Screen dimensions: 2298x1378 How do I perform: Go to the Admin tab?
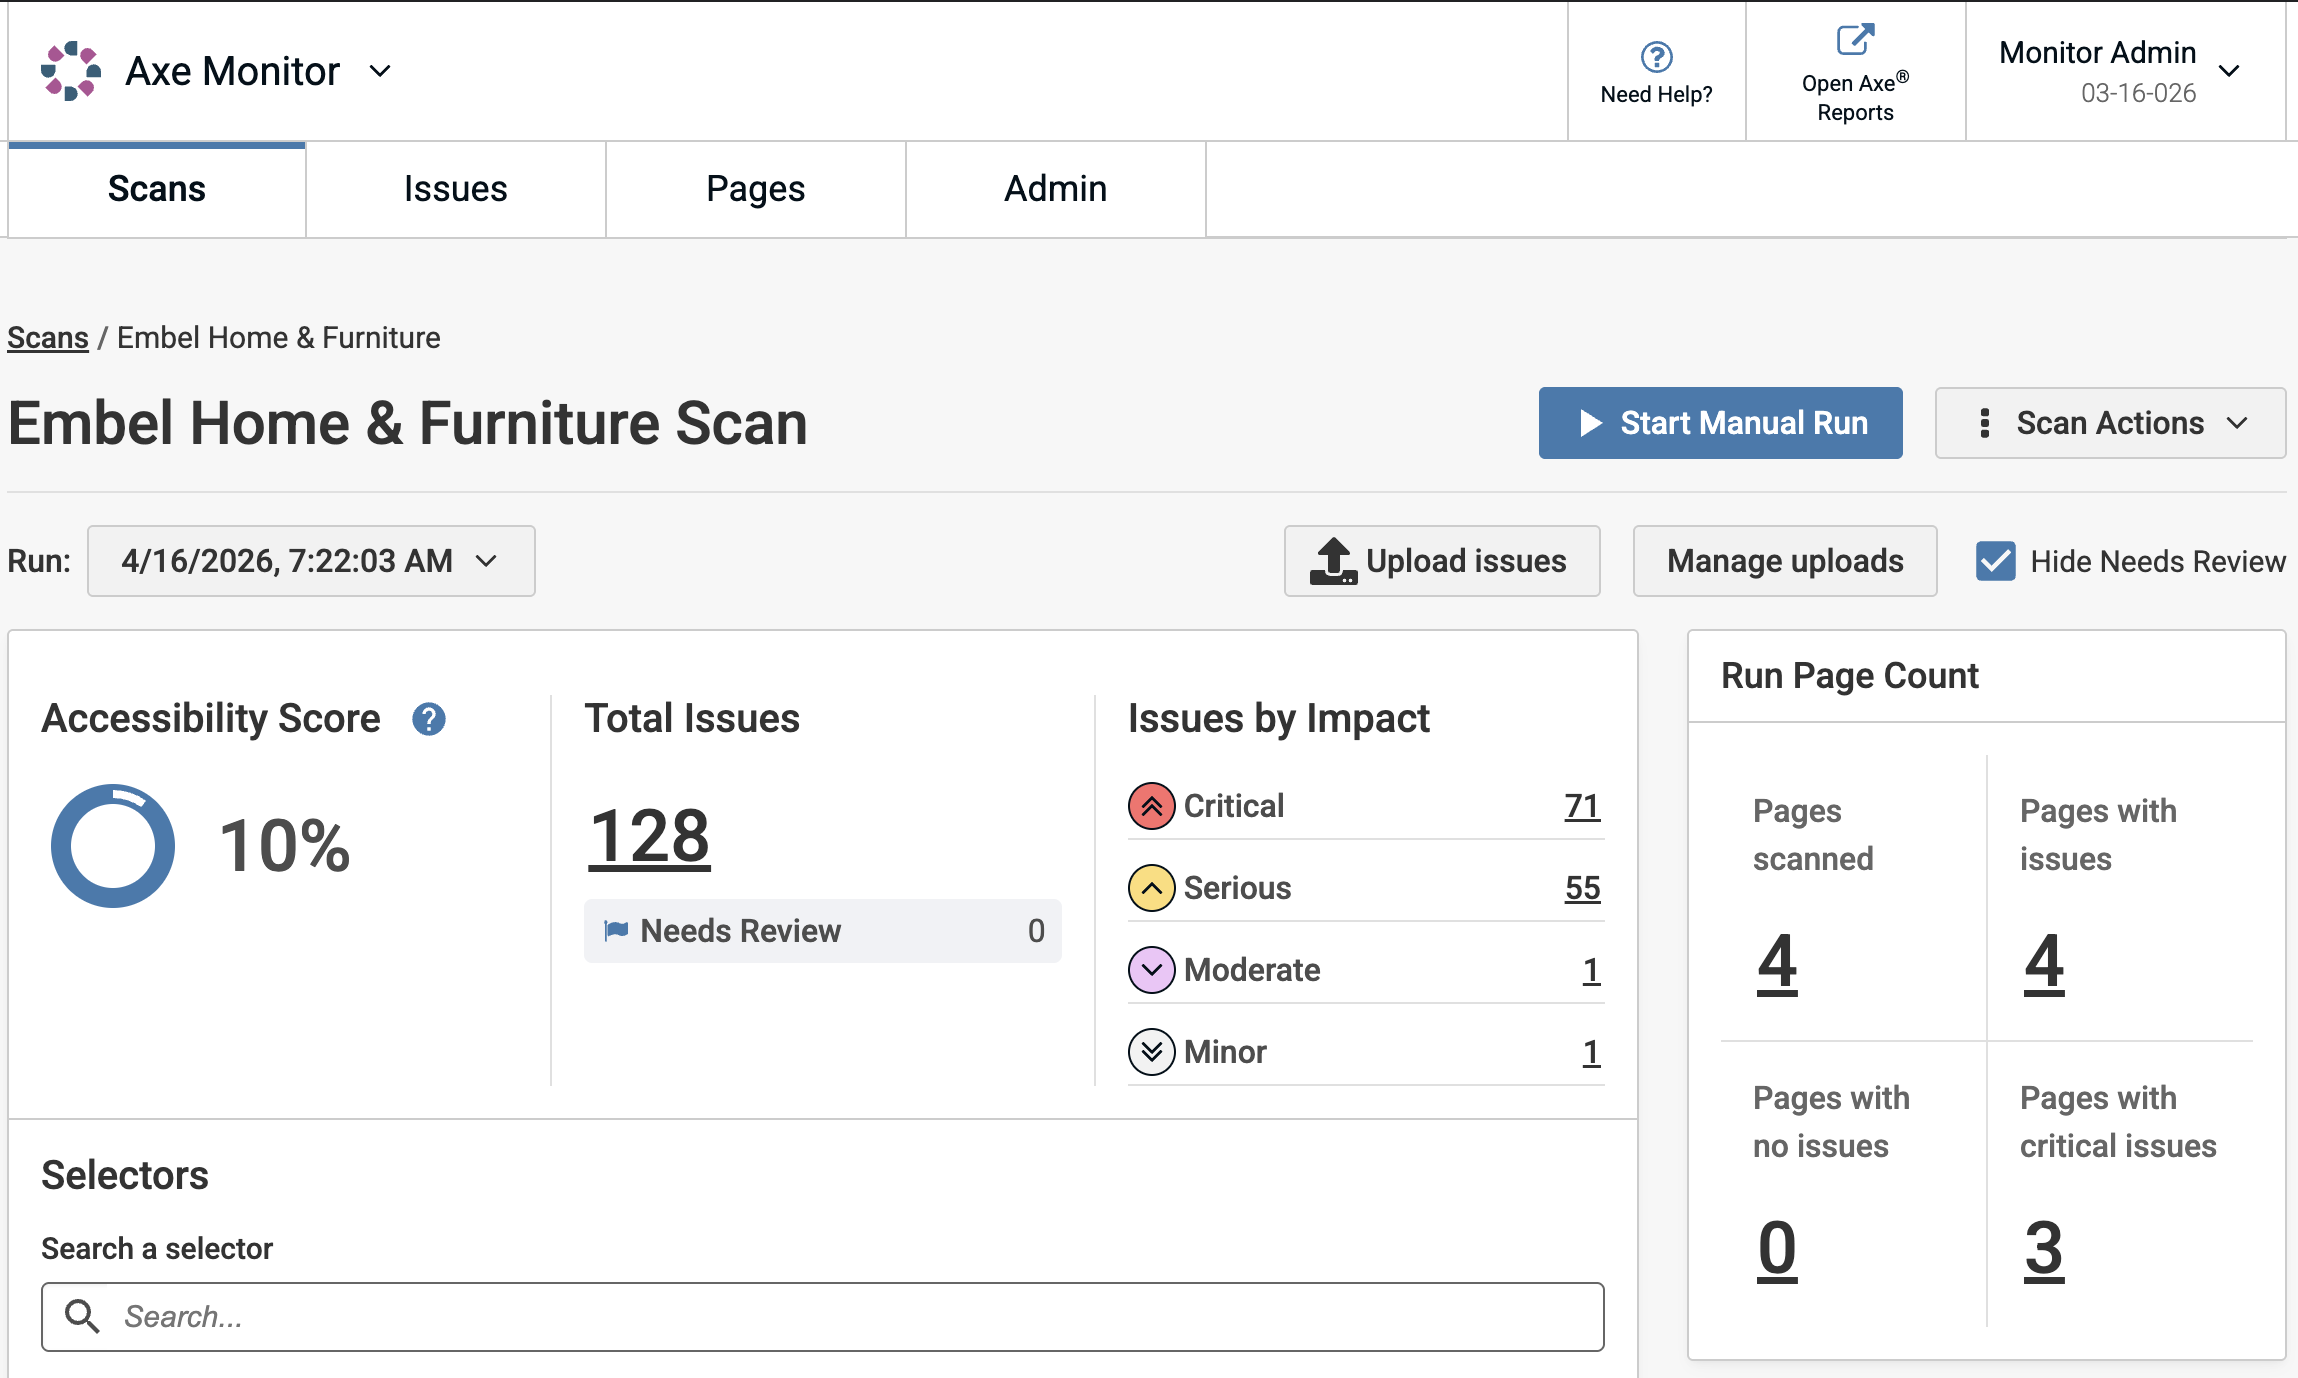click(x=1055, y=189)
